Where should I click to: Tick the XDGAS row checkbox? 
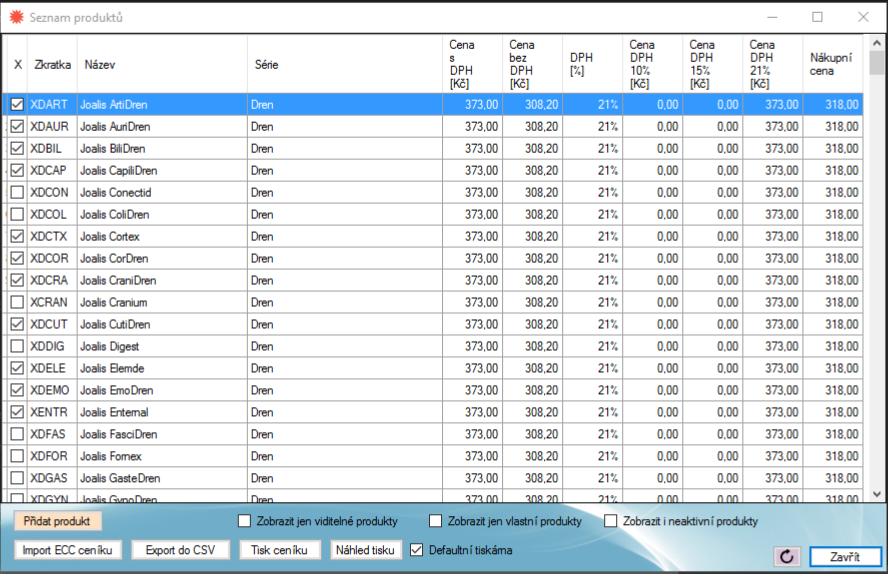17,479
